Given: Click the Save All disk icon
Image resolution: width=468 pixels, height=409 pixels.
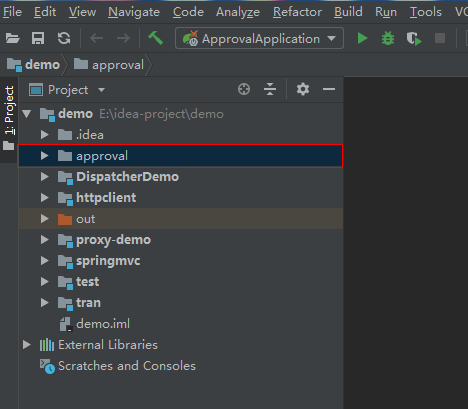Looking at the screenshot, I should pyautogui.click(x=38, y=39).
